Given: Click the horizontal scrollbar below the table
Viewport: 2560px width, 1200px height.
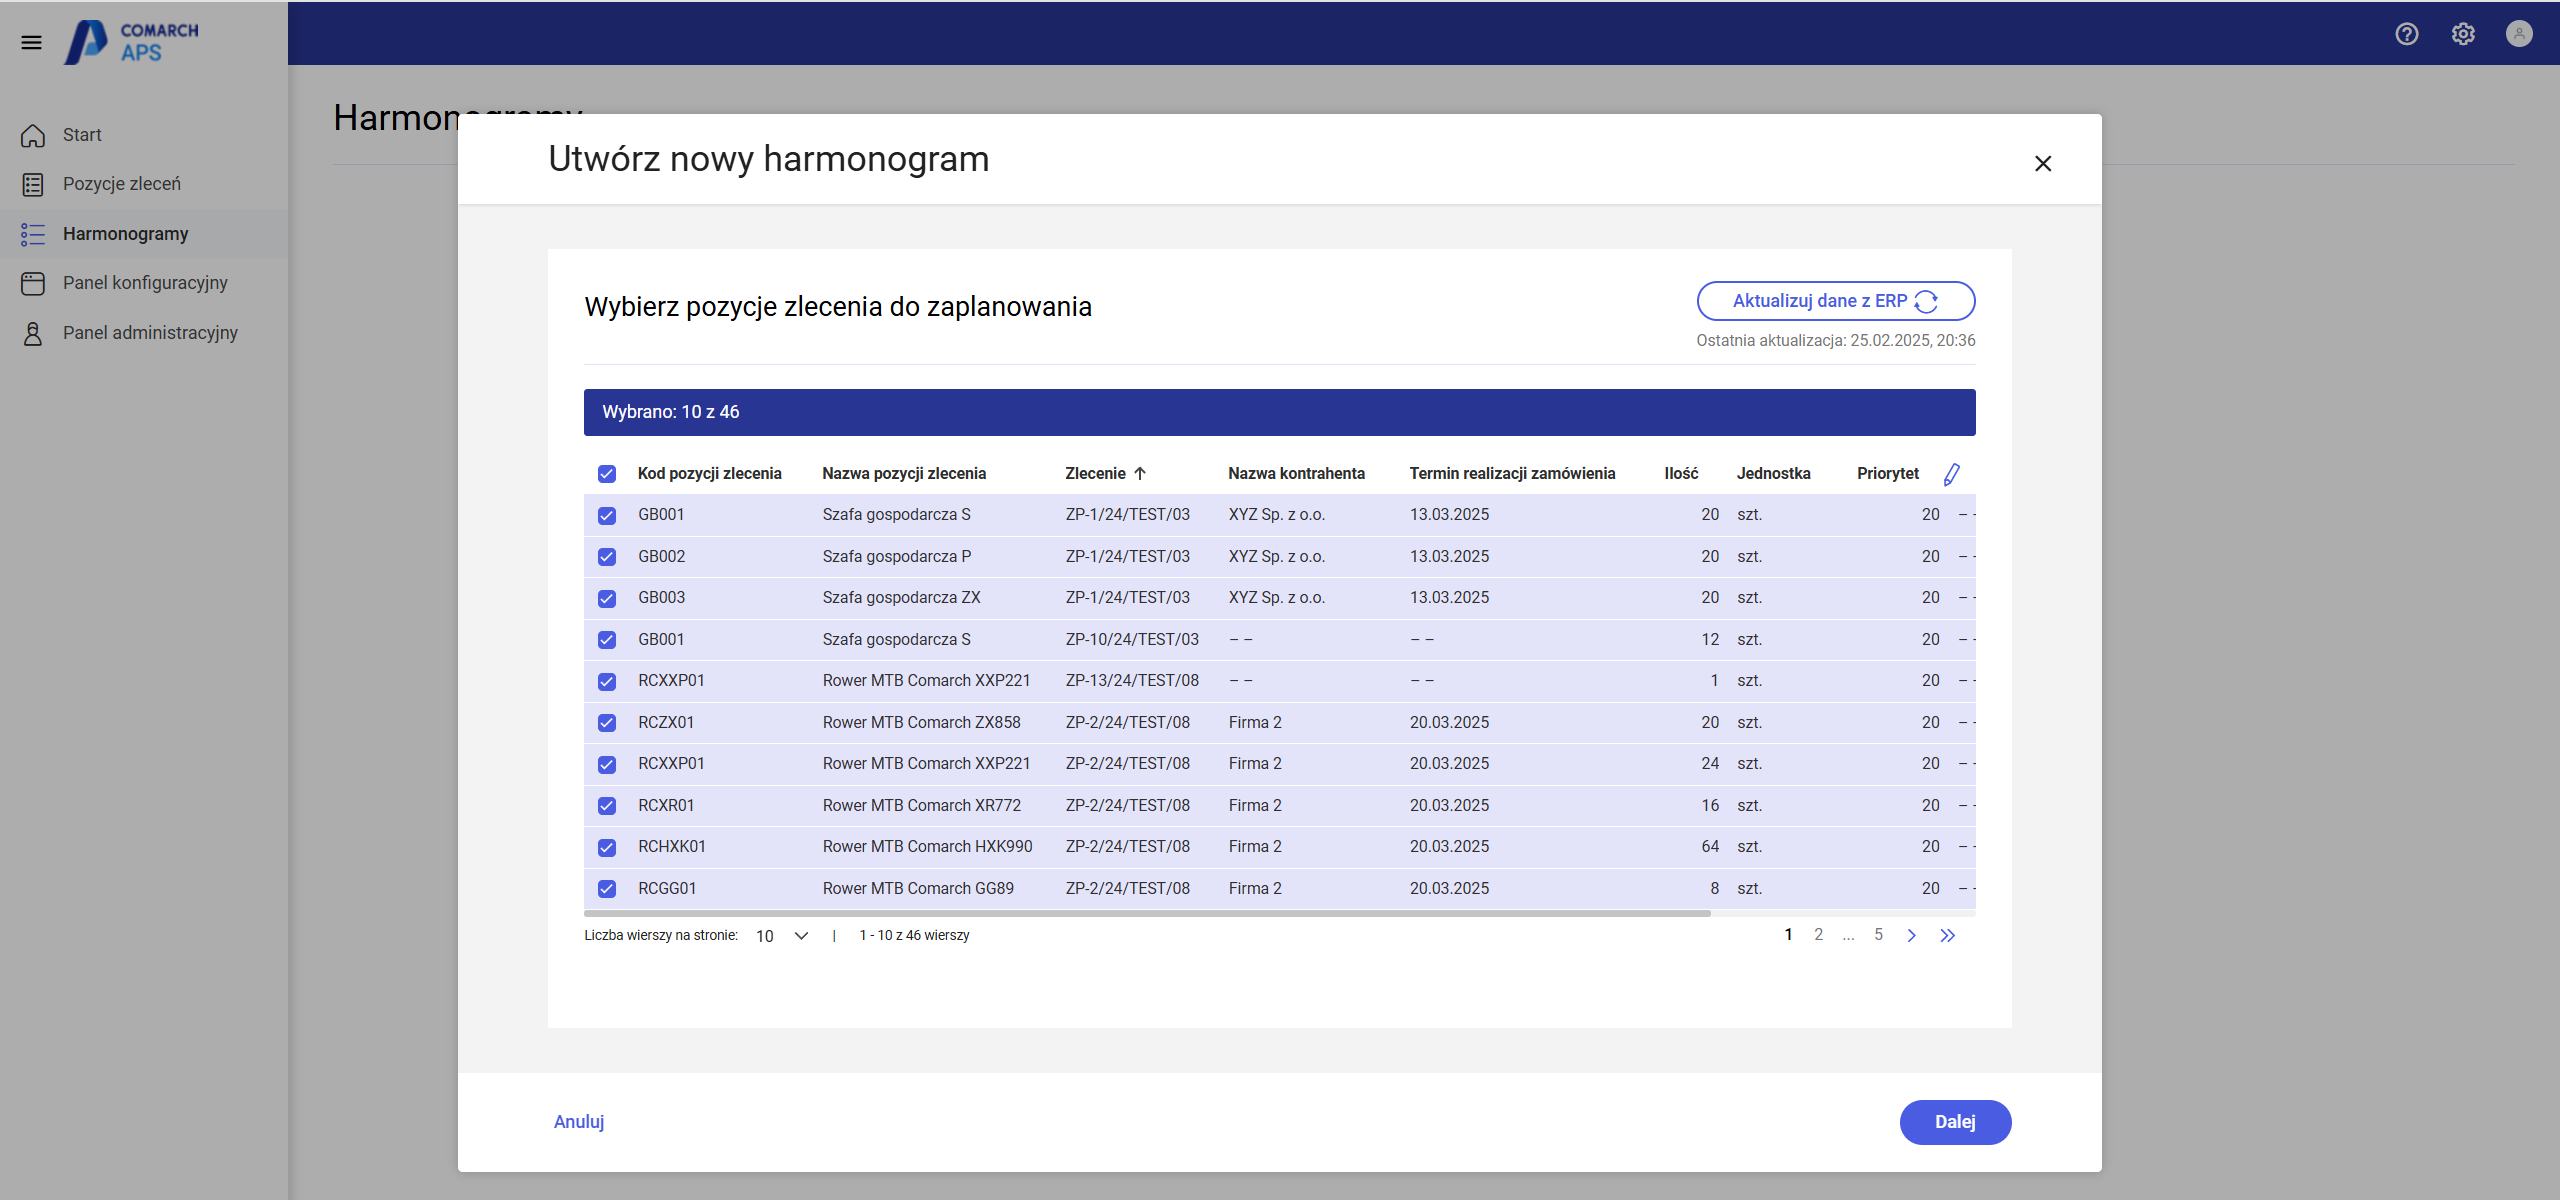Looking at the screenshot, I should (x=1146, y=913).
